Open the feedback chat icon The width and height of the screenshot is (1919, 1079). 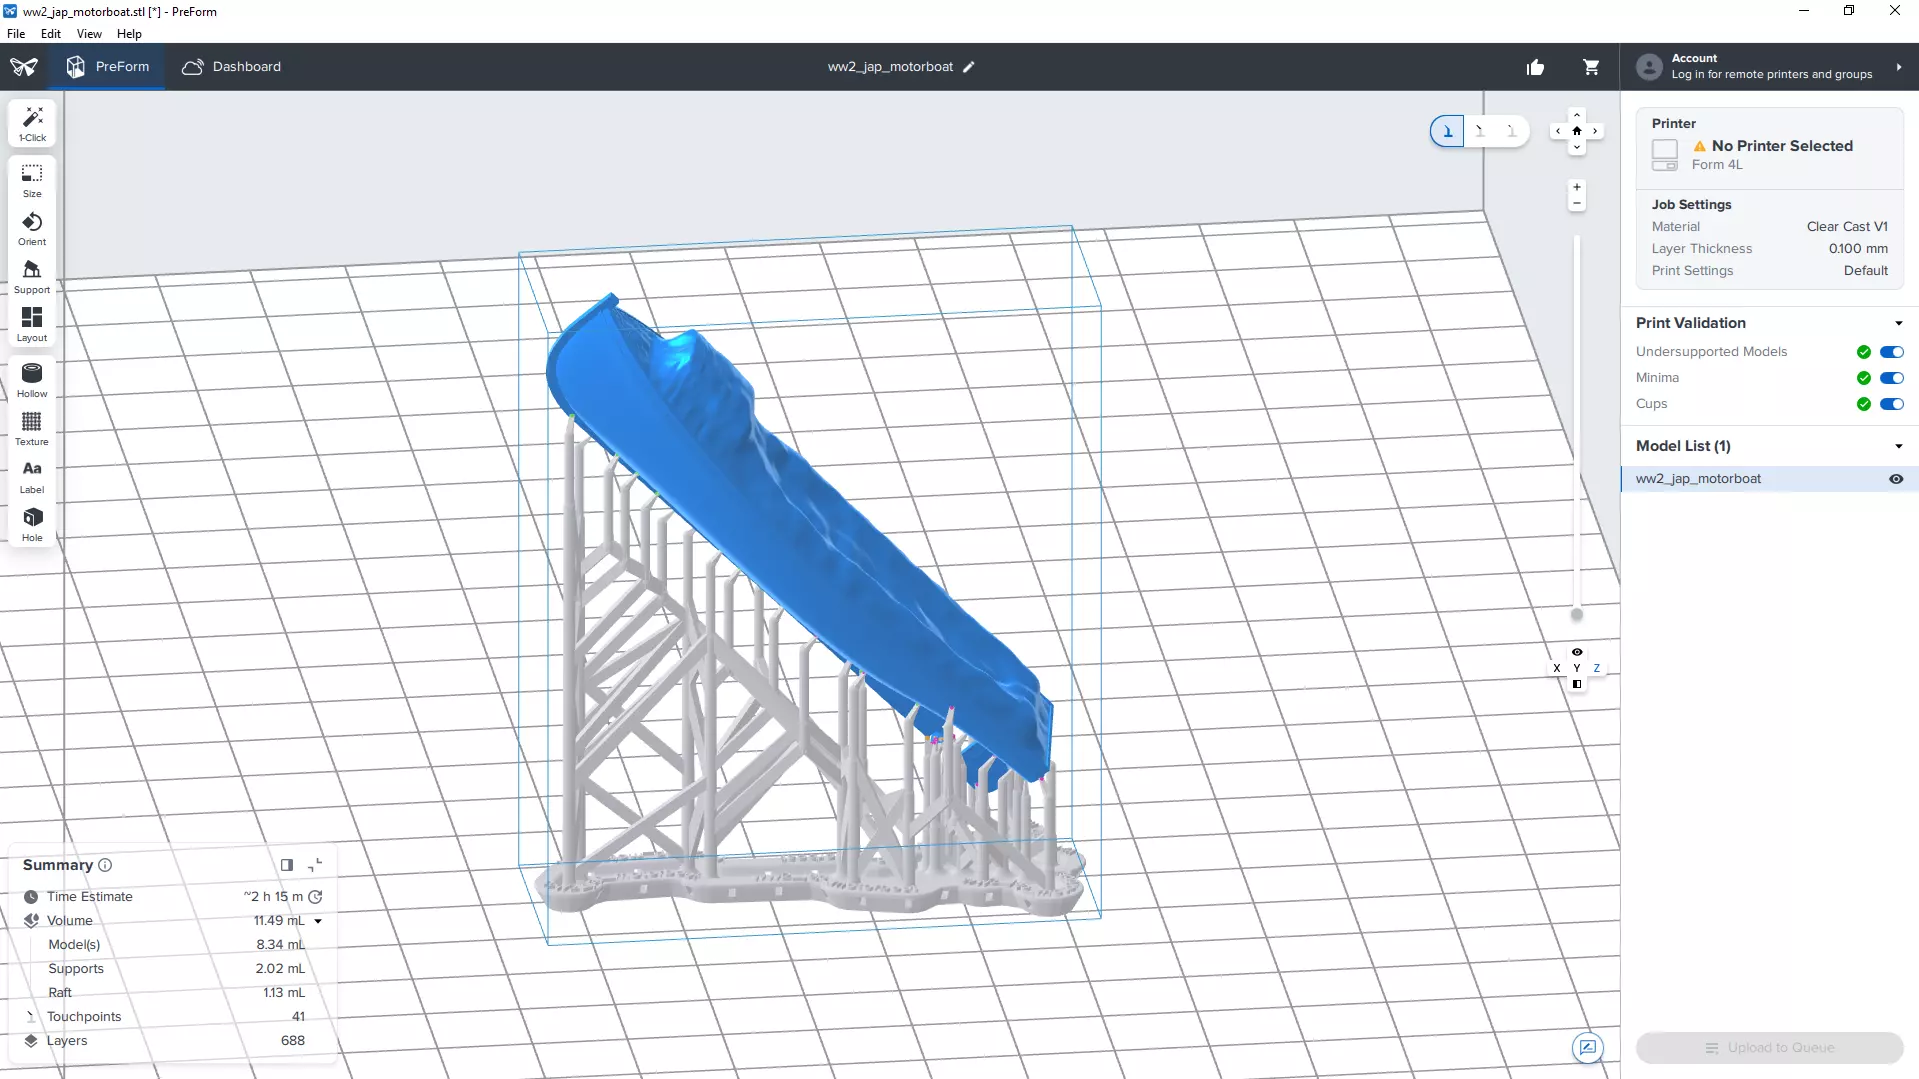[1587, 1047]
